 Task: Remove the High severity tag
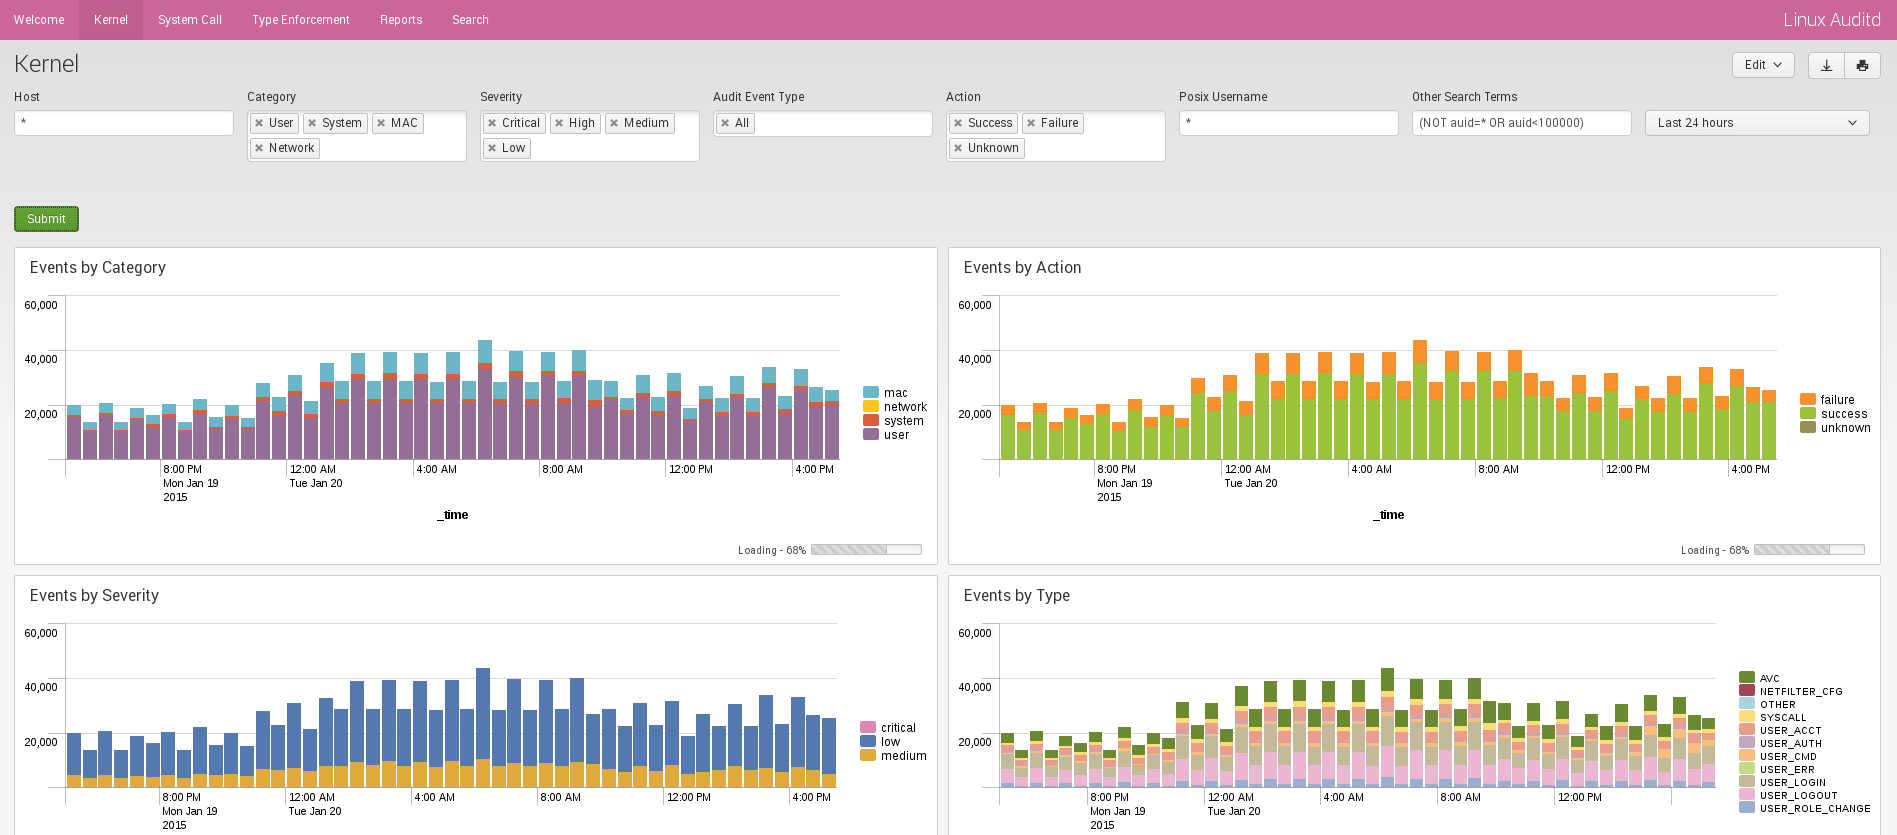pos(559,123)
